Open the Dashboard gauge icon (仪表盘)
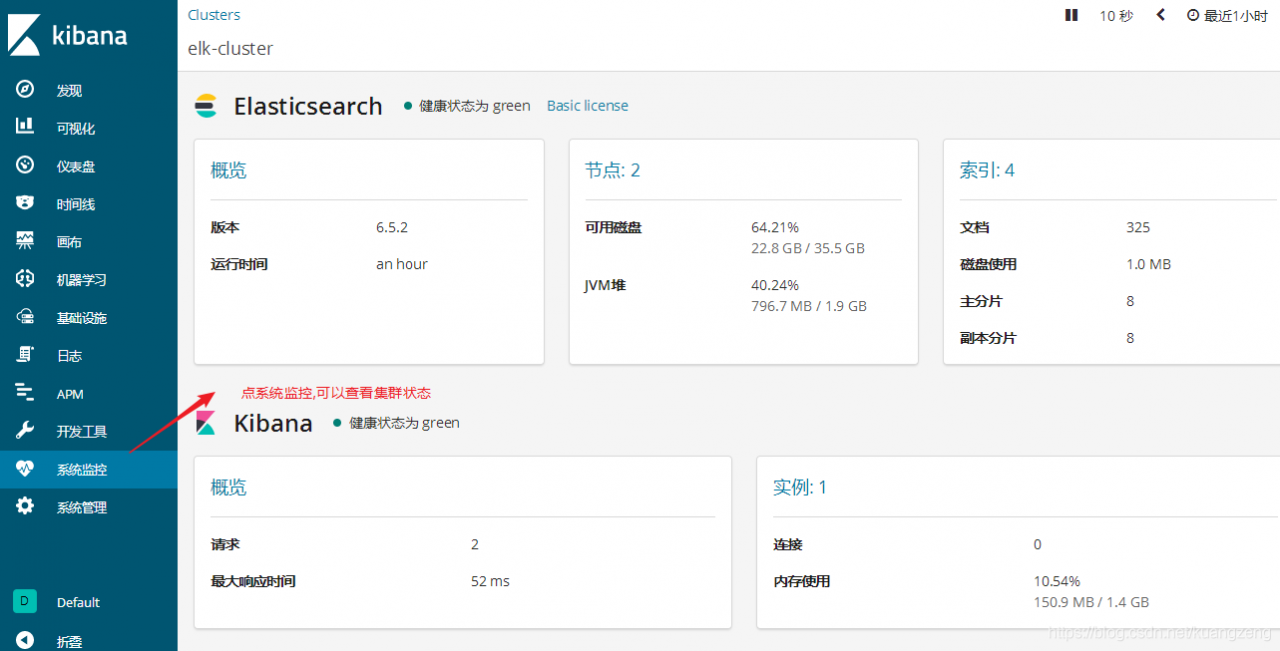This screenshot has height=651, width=1280. [x=25, y=165]
